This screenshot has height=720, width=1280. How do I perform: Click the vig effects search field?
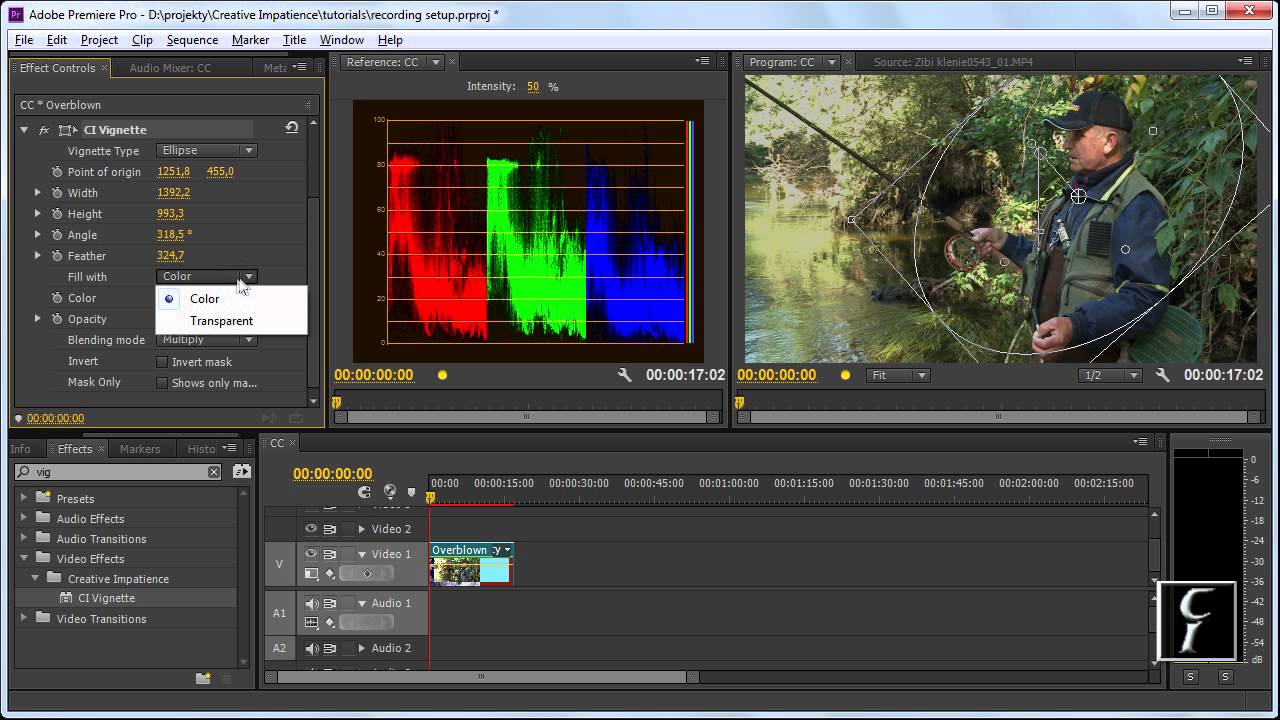coord(118,472)
